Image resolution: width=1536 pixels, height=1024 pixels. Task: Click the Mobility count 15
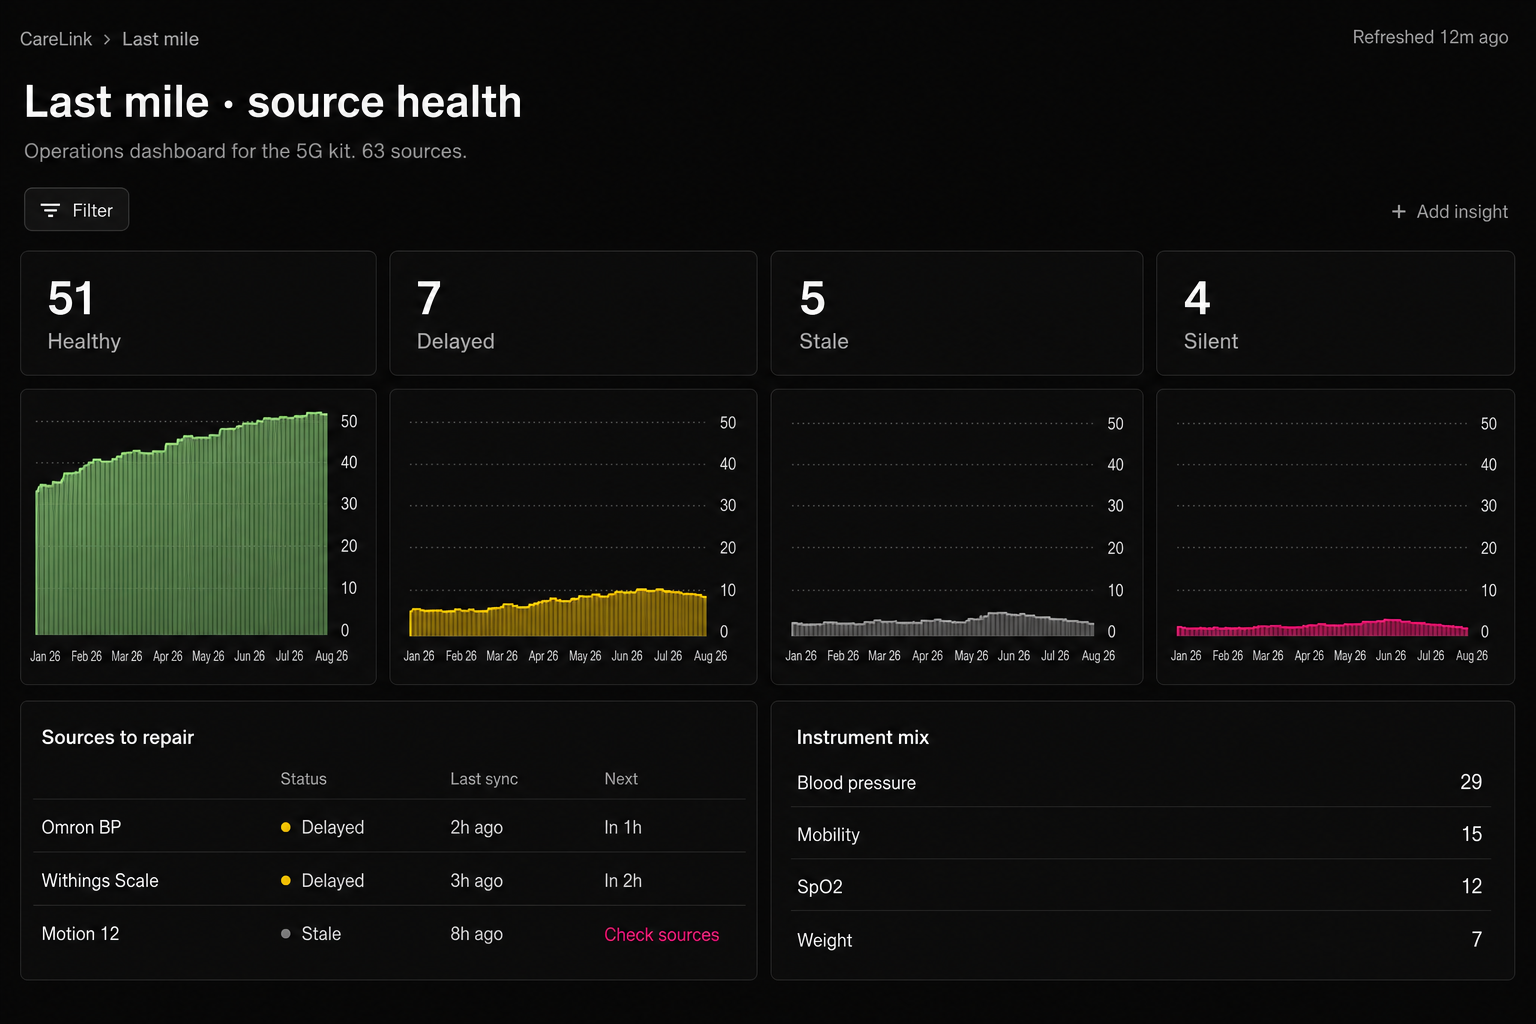pyautogui.click(x=1471, y=834)
